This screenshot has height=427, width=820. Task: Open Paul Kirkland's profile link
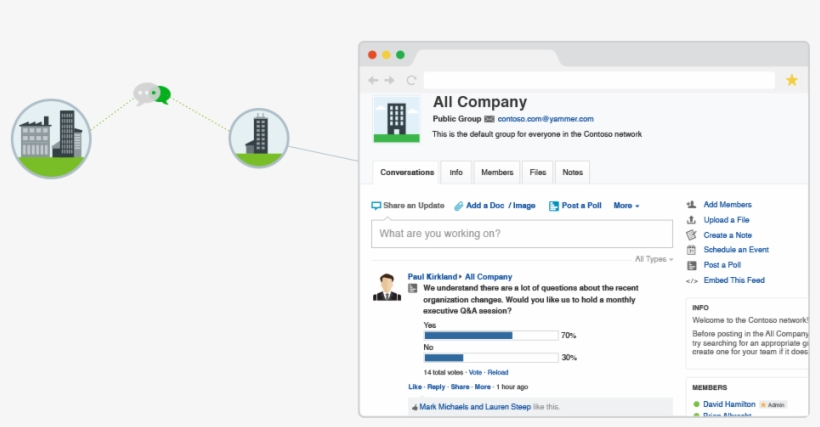[x=432, y=277]
